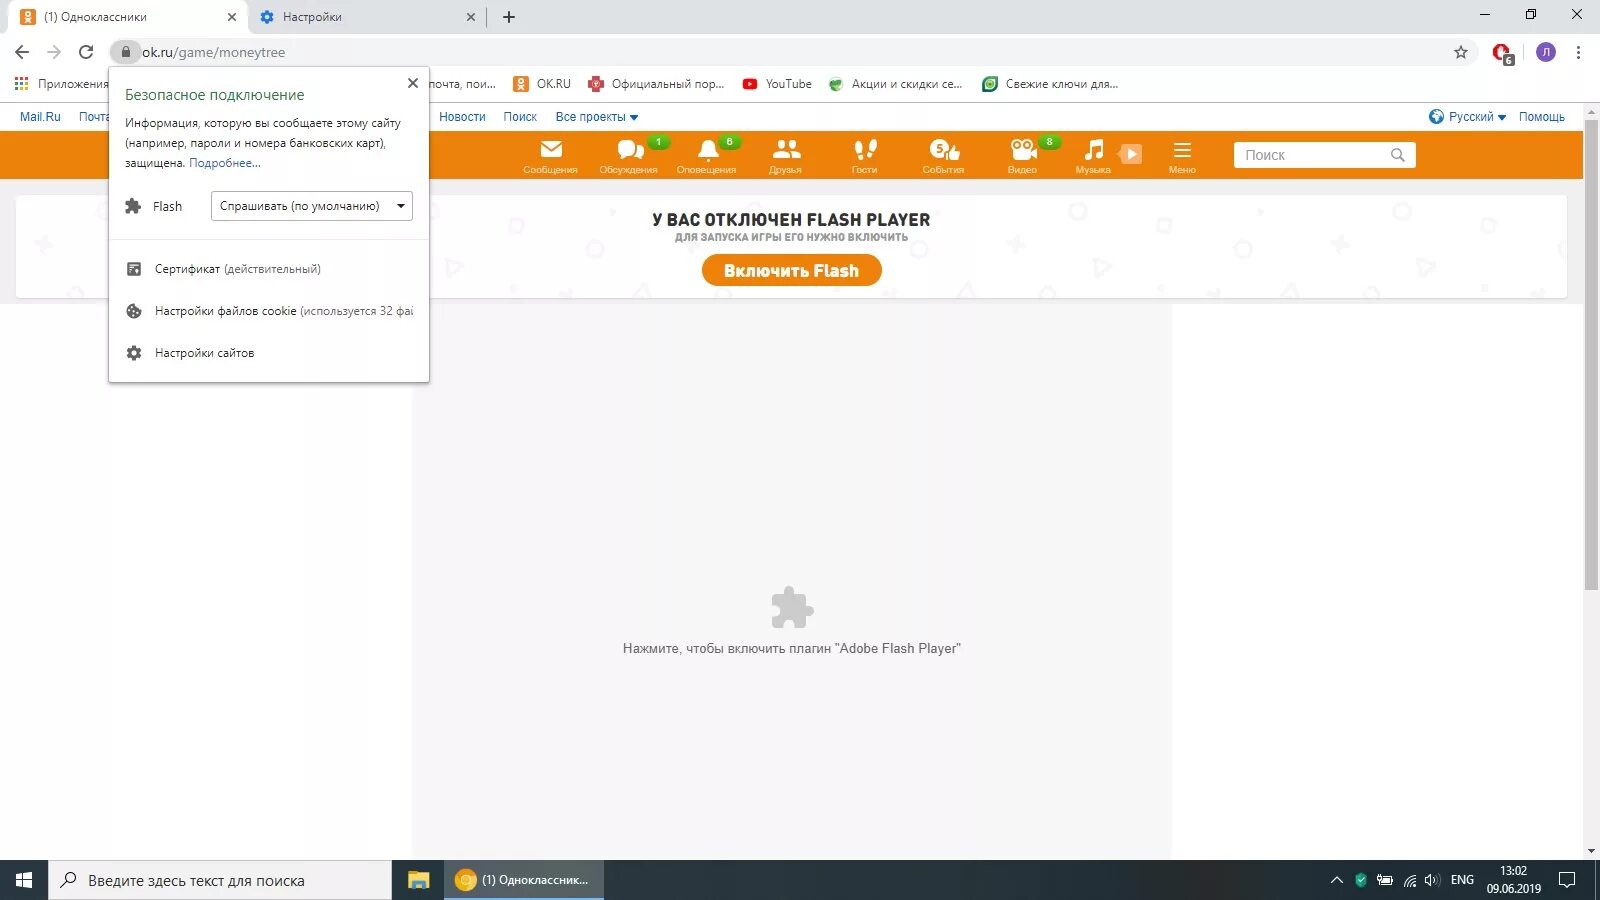
Task: Open the События events icon
Action: click(943, 155)
